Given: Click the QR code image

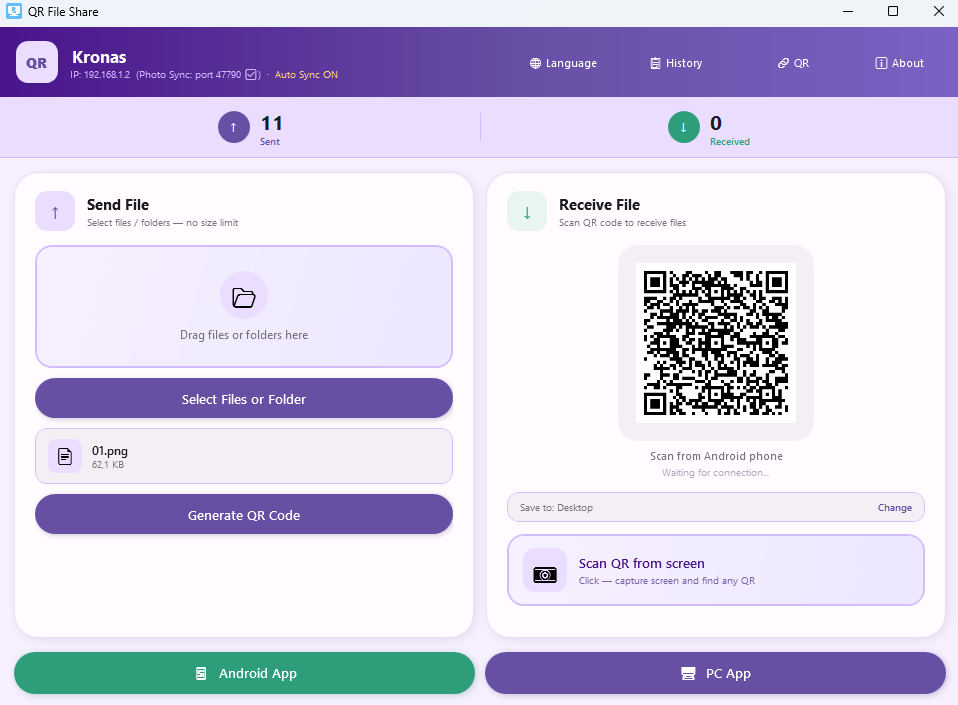Looking at the screenshot, I should point(715,343).
